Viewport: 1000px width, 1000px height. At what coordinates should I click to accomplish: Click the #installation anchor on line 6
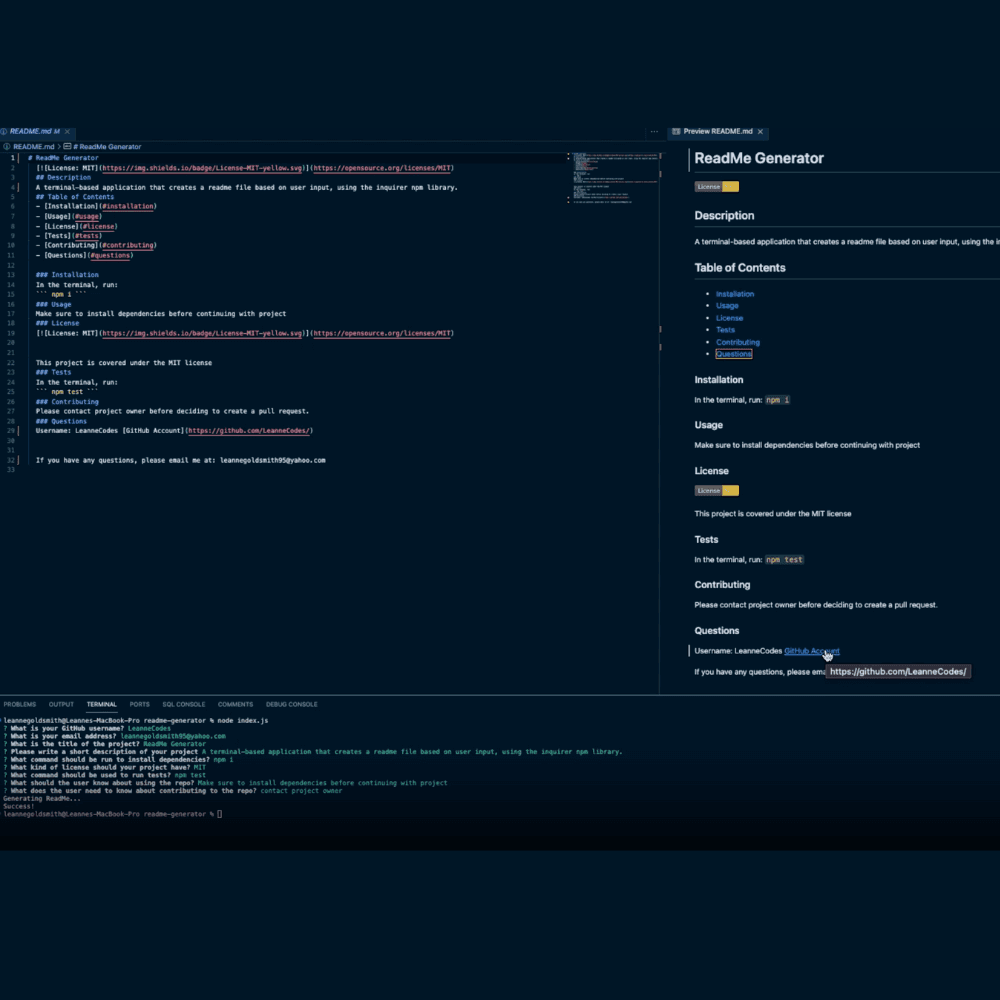point(128,207)
